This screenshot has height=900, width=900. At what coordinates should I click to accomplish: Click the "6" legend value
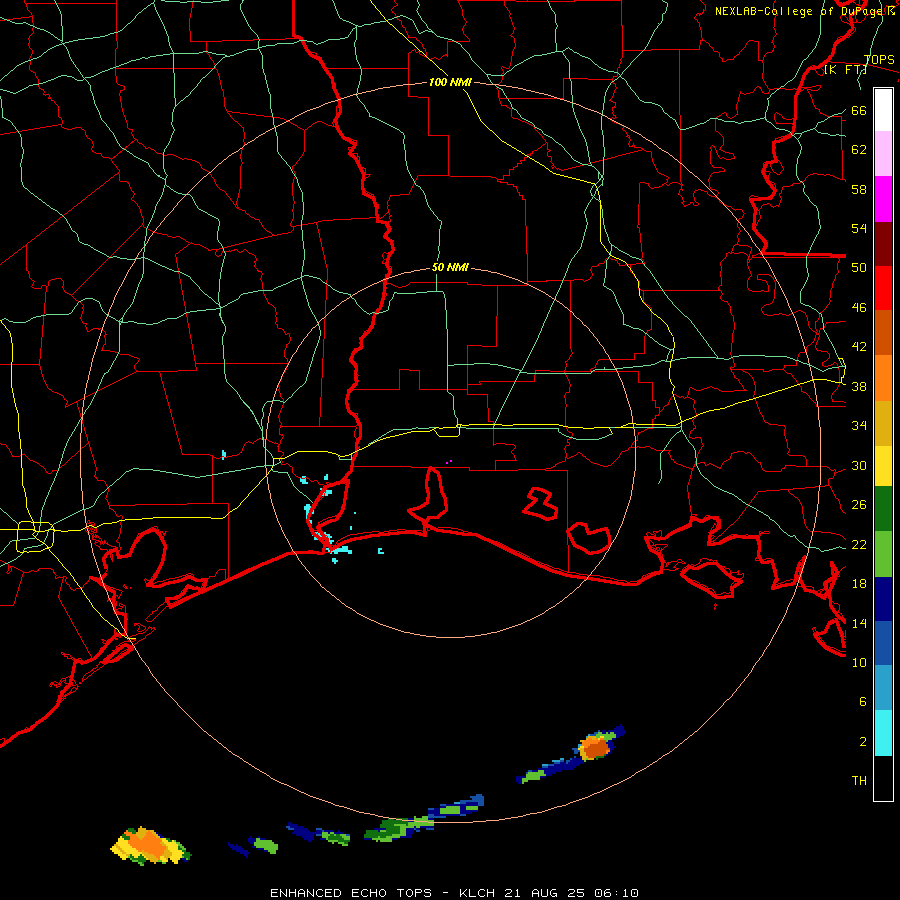pos(862,701)
